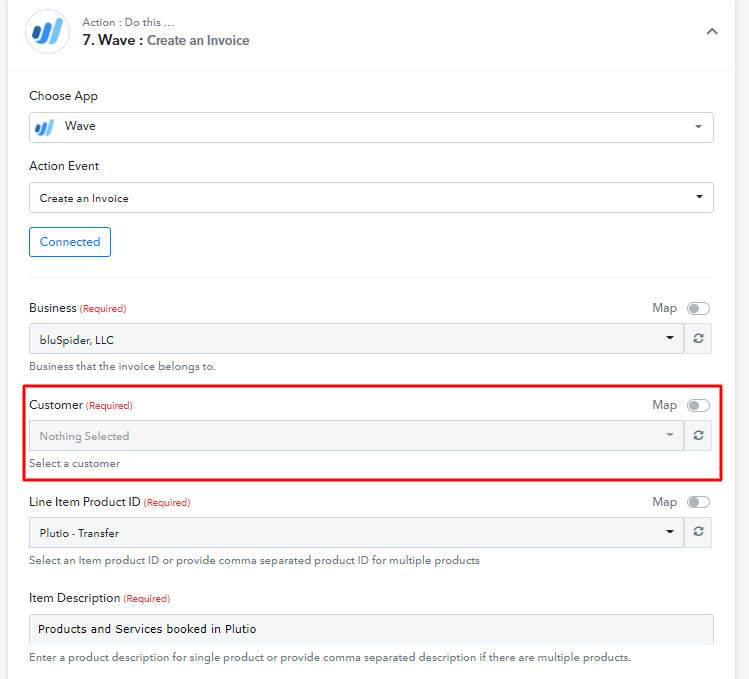Viewport: 749px width, 679px height.
Task: Open the Choose App dropdown showing Wave
Action: coord(371,127)
